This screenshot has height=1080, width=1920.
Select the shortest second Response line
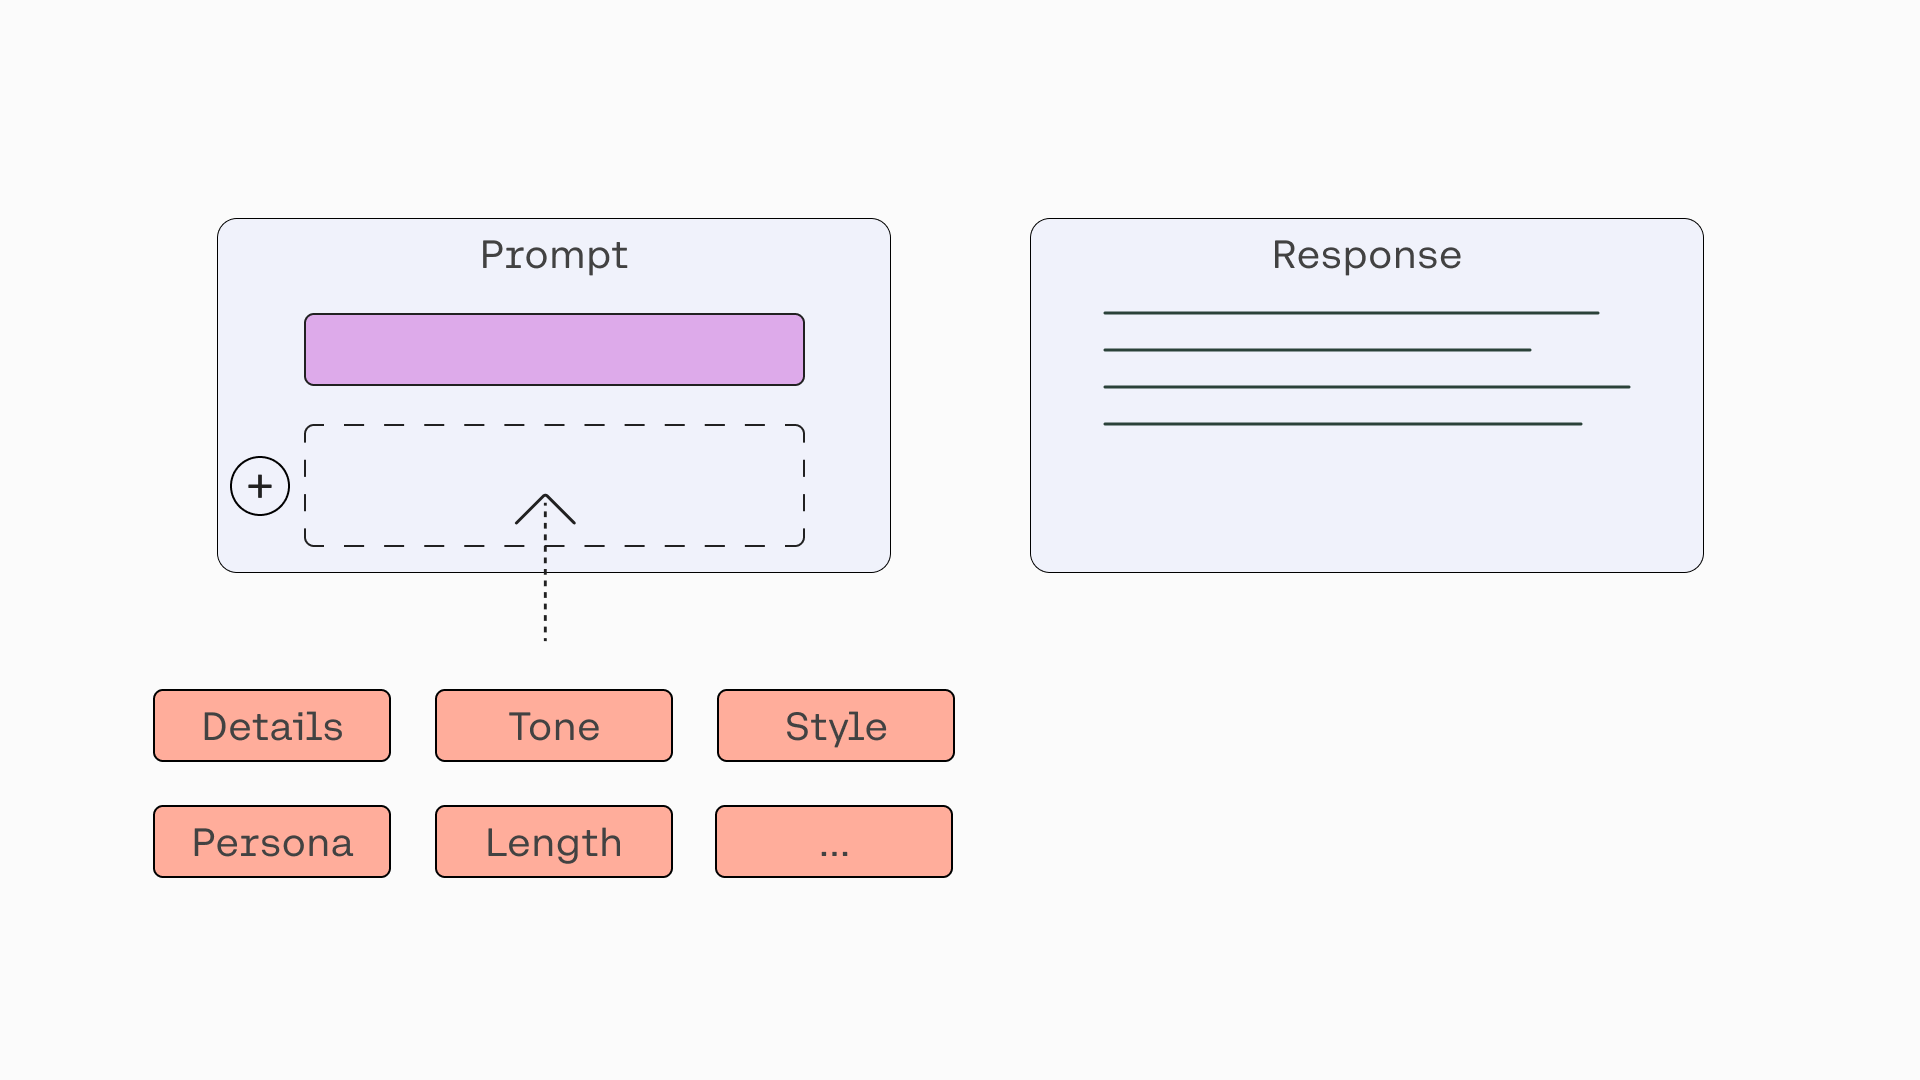pyautogui.click(x=1317, y=350)
